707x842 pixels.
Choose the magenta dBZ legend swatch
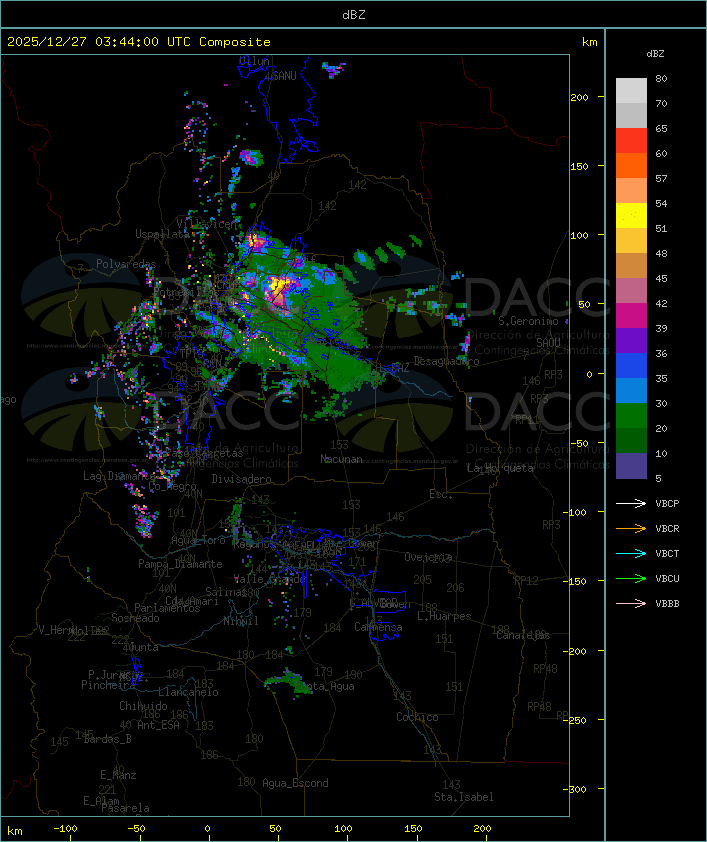(x=631, y=316)
